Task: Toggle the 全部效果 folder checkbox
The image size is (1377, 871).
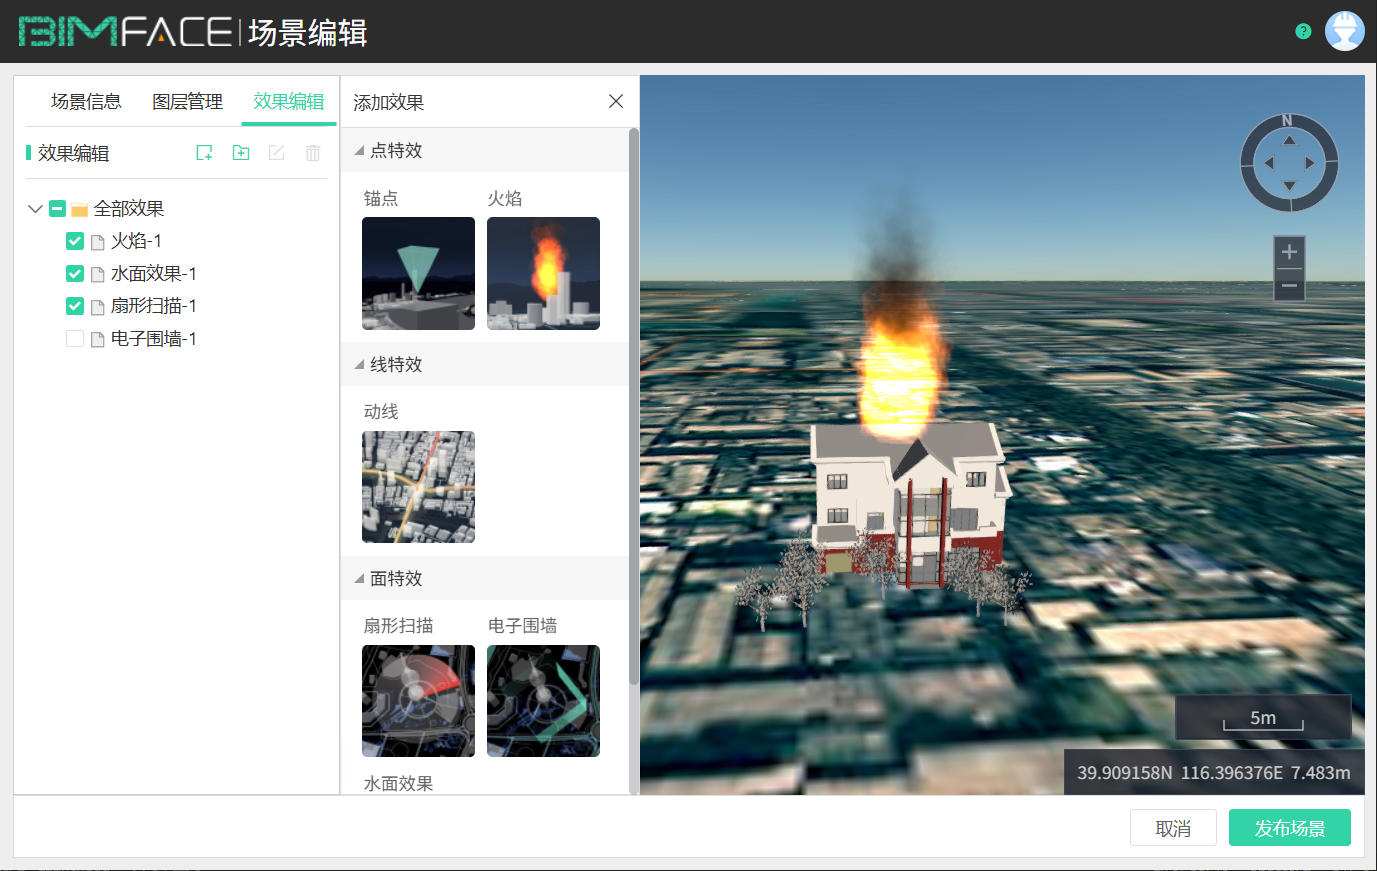Action: [x=57, y=209]
